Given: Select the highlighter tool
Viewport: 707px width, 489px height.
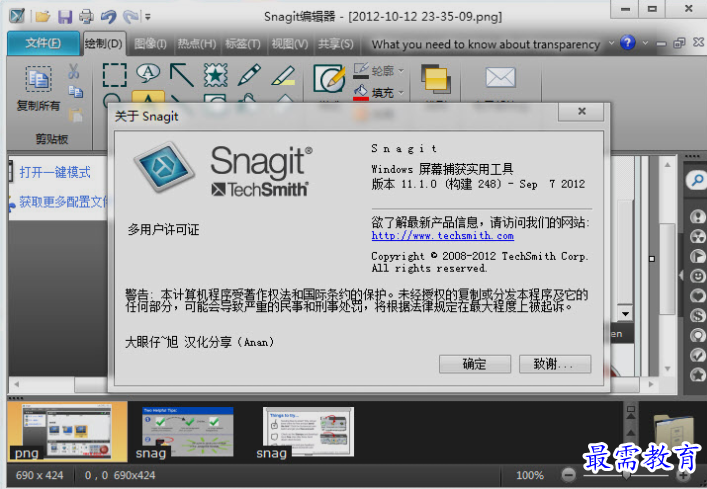Looking at the screenshot, I should point(284,75).
